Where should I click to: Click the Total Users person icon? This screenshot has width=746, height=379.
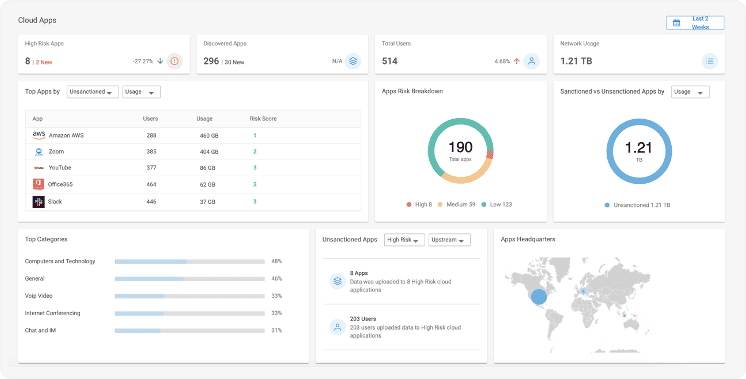coord(531,61)
